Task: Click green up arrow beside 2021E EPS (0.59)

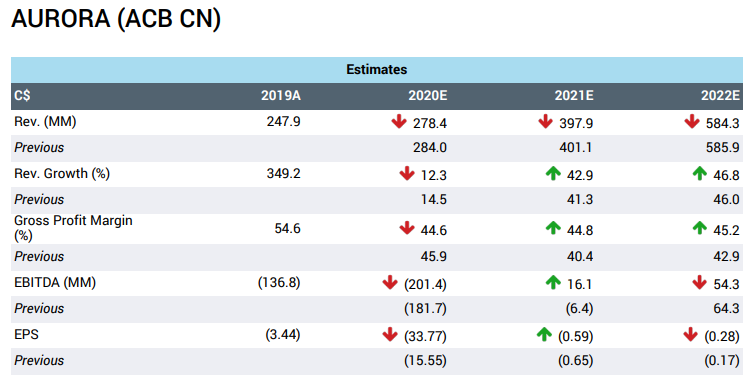Action: pyautogui.click(x=544, y=335)
